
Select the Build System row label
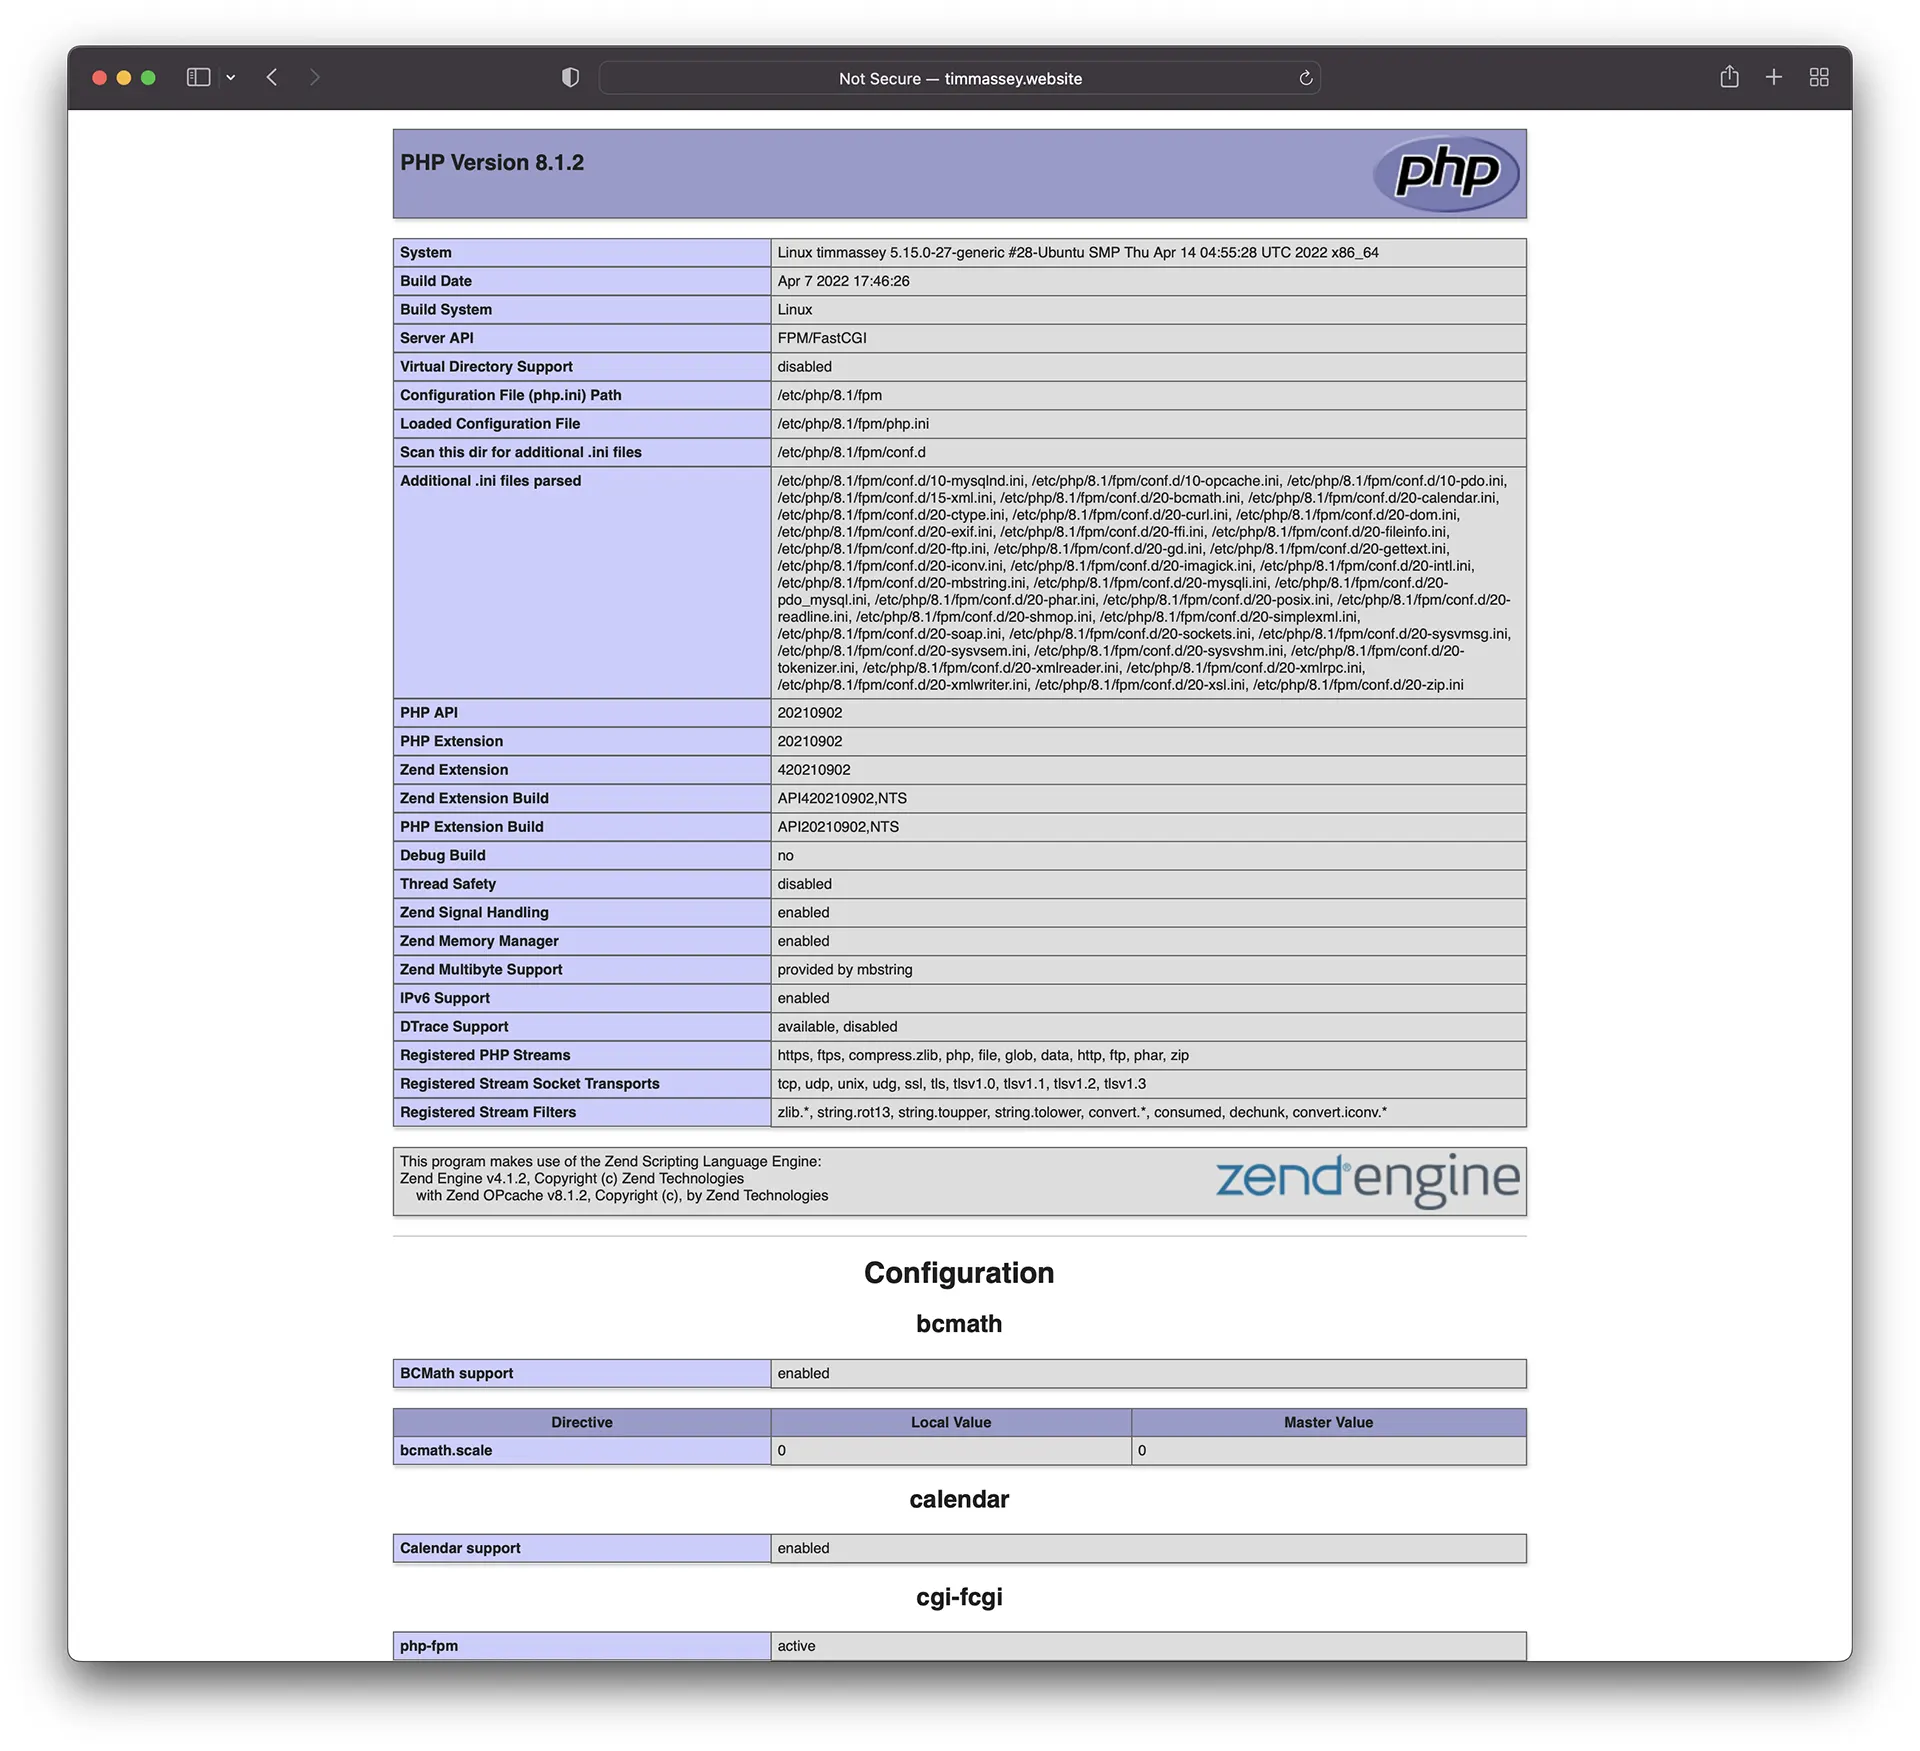(446, 310)
